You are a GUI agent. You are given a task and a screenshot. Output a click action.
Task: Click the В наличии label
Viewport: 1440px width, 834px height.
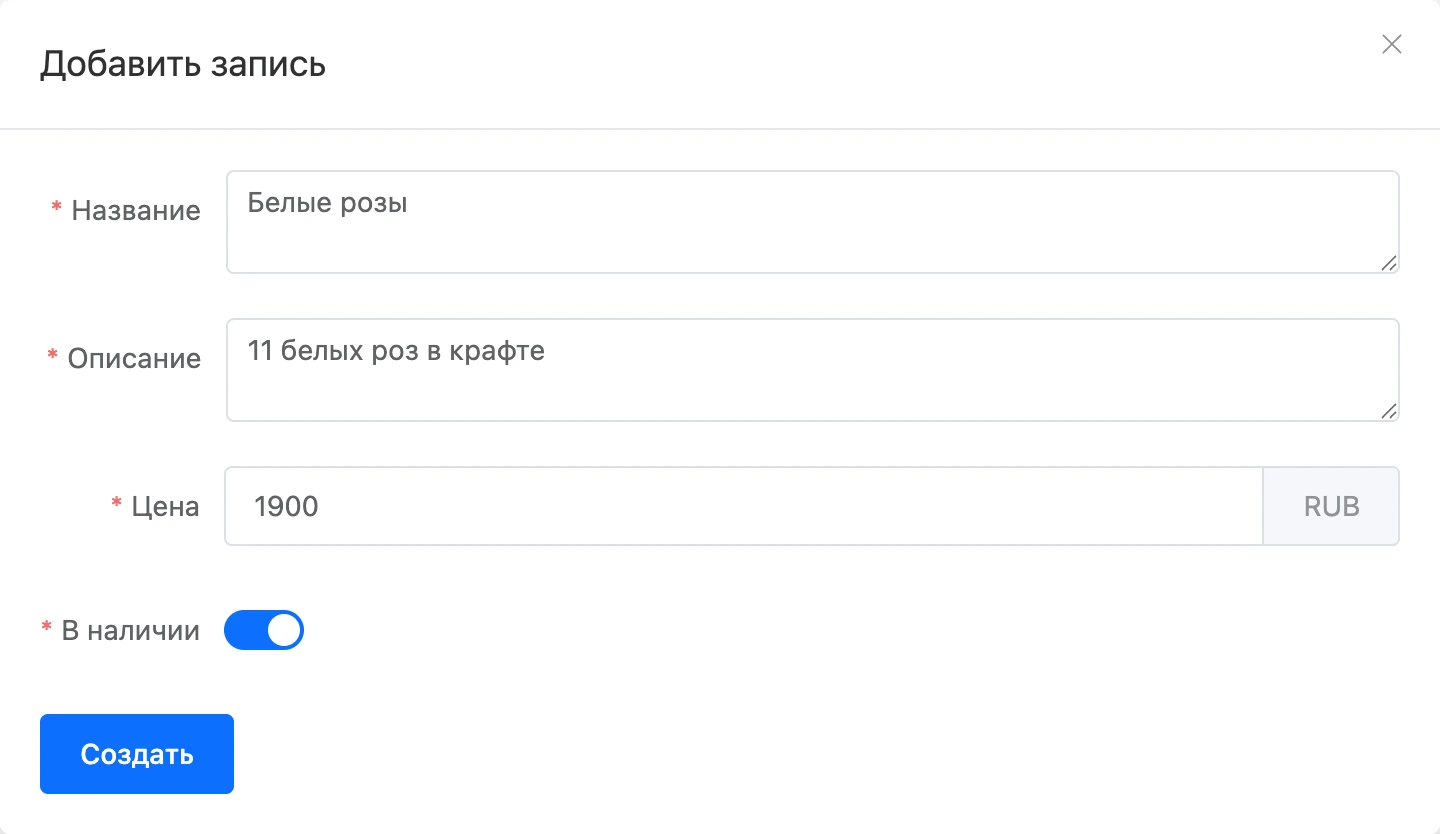tap(131, 631)
